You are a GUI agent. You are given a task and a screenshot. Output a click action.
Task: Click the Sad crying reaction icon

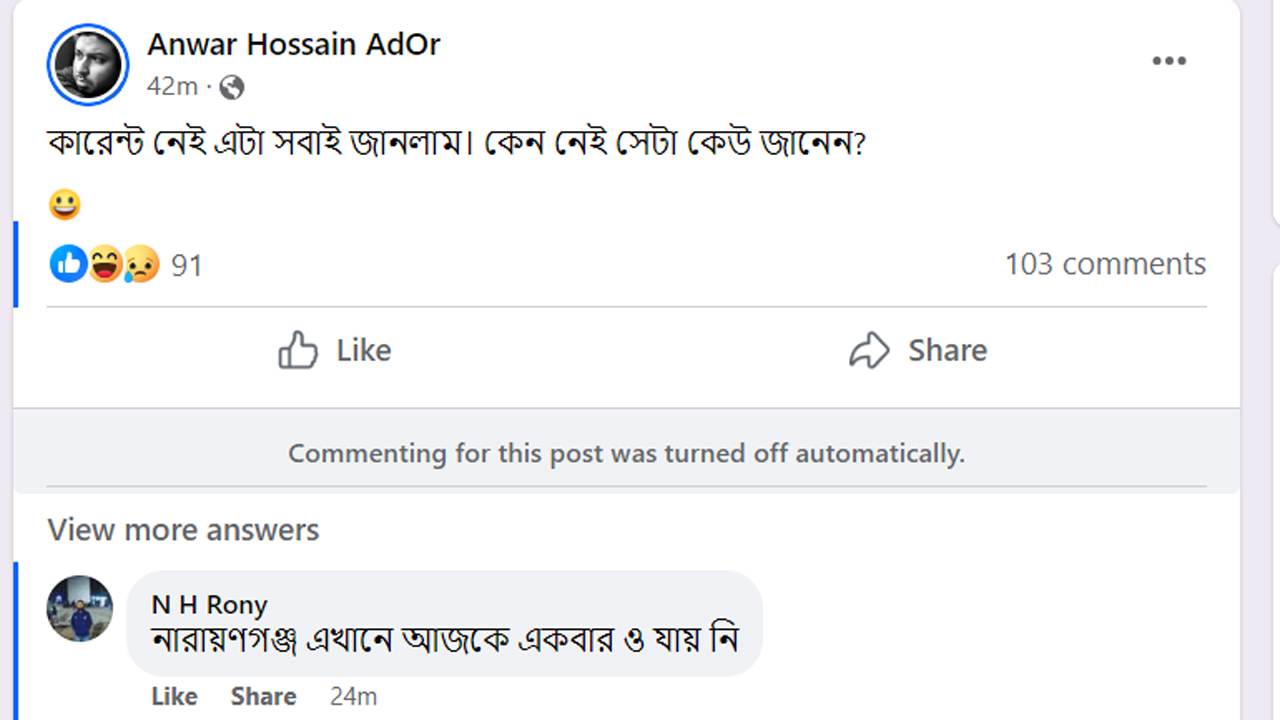click(x=141, y=264)
